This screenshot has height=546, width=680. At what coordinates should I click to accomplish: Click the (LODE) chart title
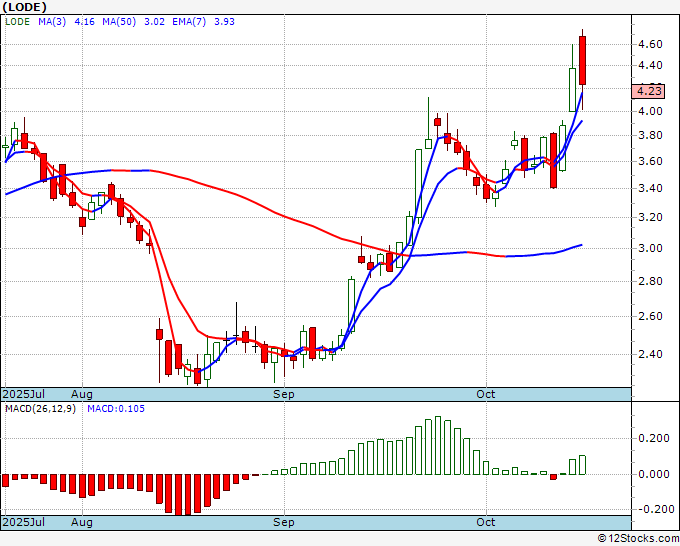(24, 7)
